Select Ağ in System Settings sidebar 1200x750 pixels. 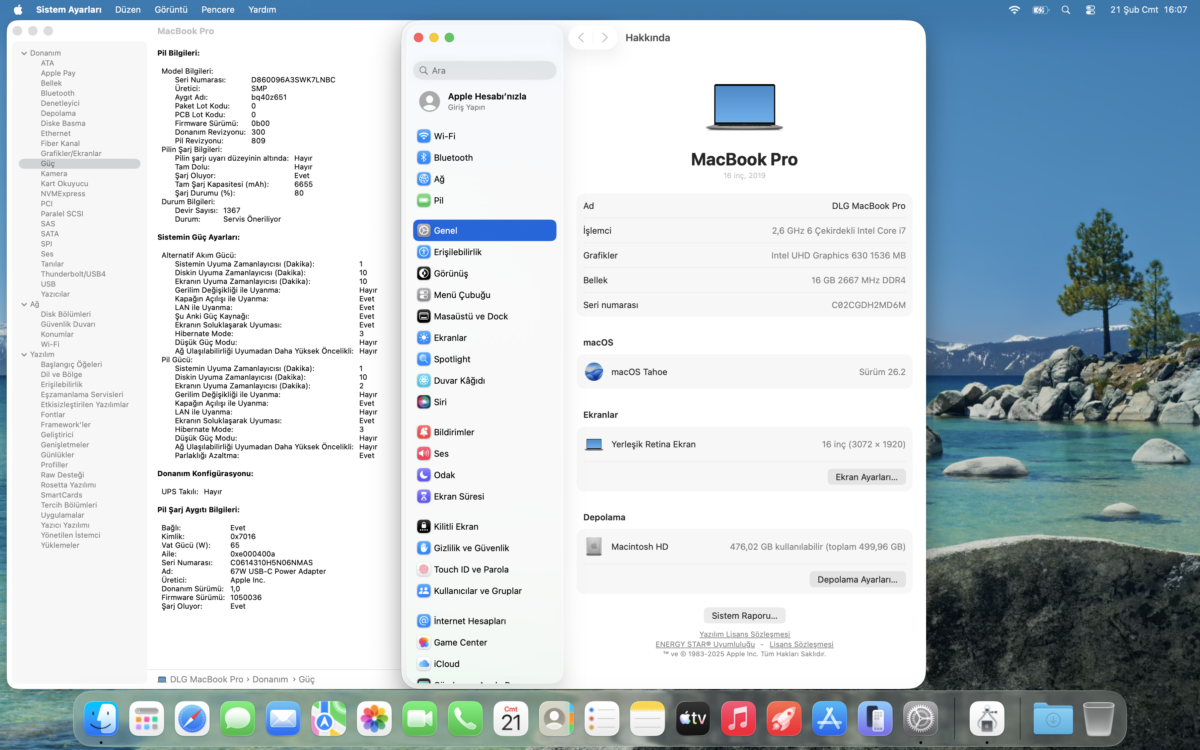tap(484, 179)
